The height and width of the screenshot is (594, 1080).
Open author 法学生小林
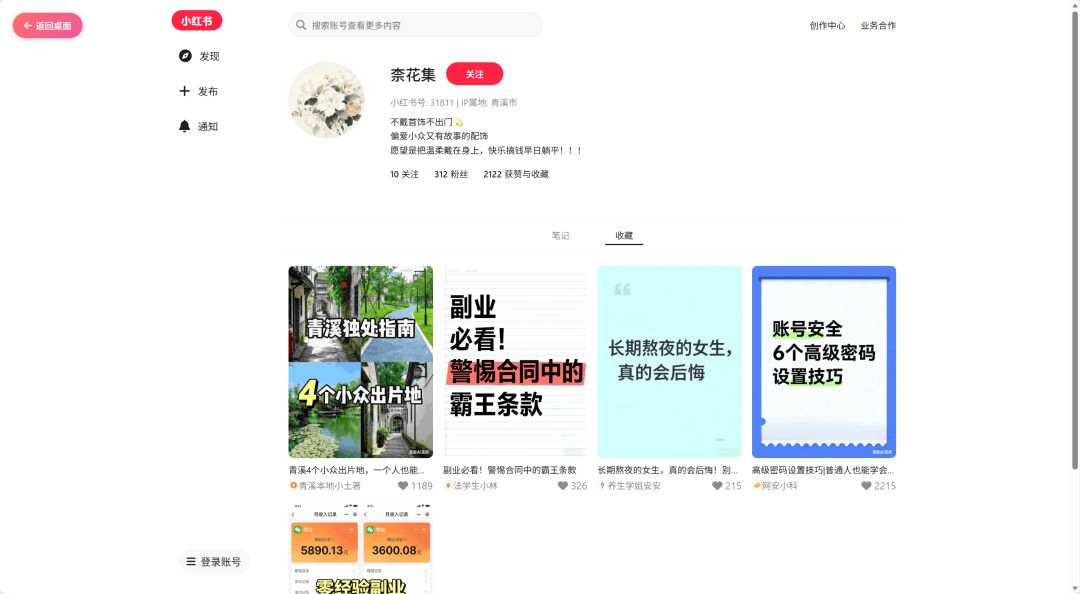[475, 486]
